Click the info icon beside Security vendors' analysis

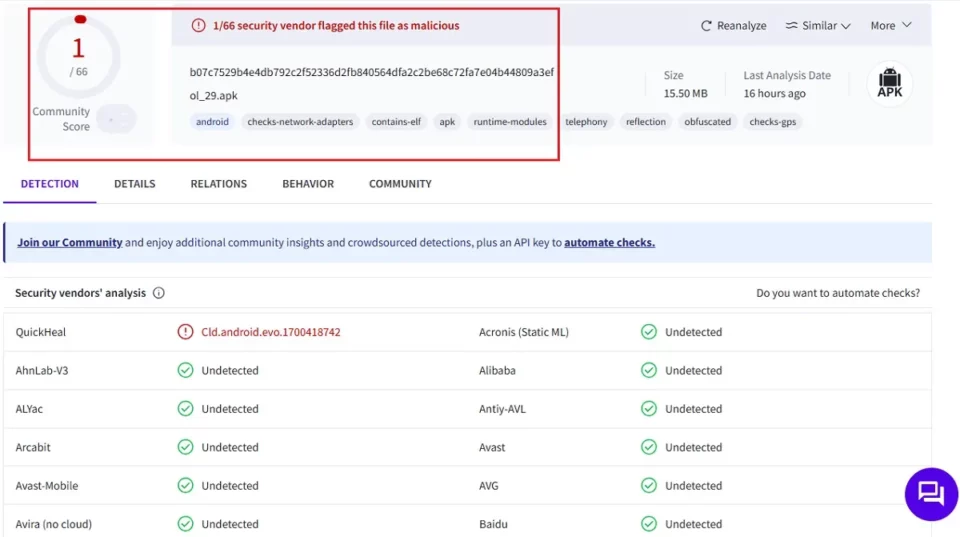click(159, 293)
